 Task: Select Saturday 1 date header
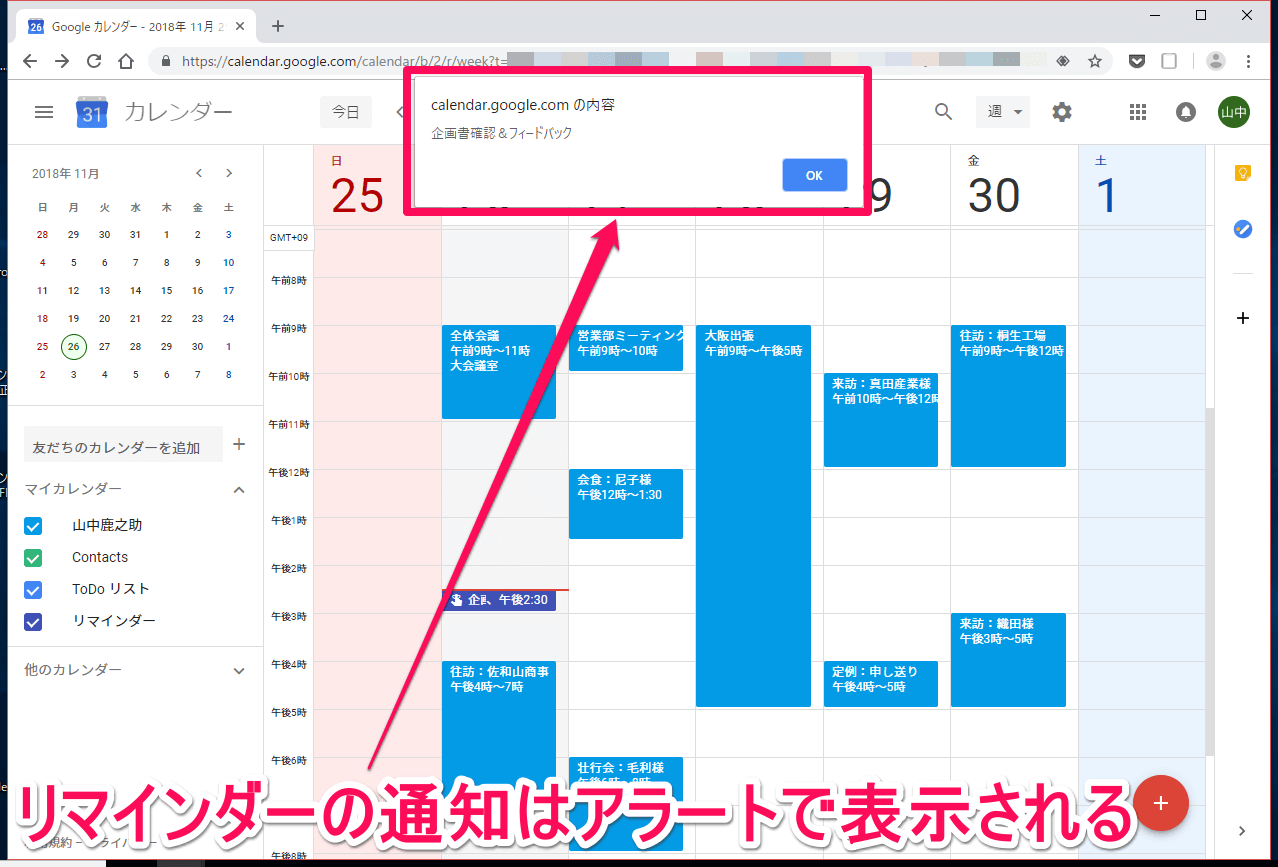tap(1106, 195)
